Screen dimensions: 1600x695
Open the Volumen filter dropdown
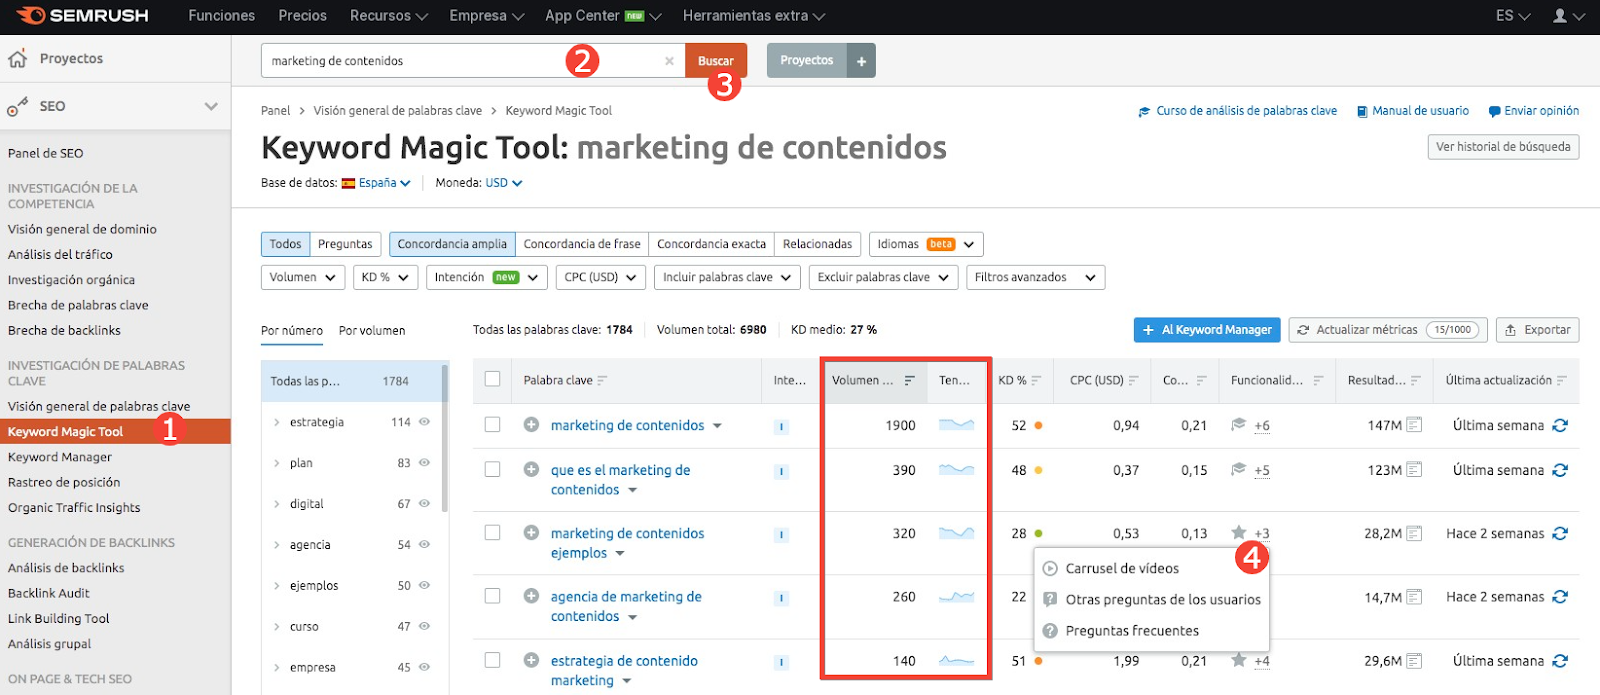[x=303, y=277]
